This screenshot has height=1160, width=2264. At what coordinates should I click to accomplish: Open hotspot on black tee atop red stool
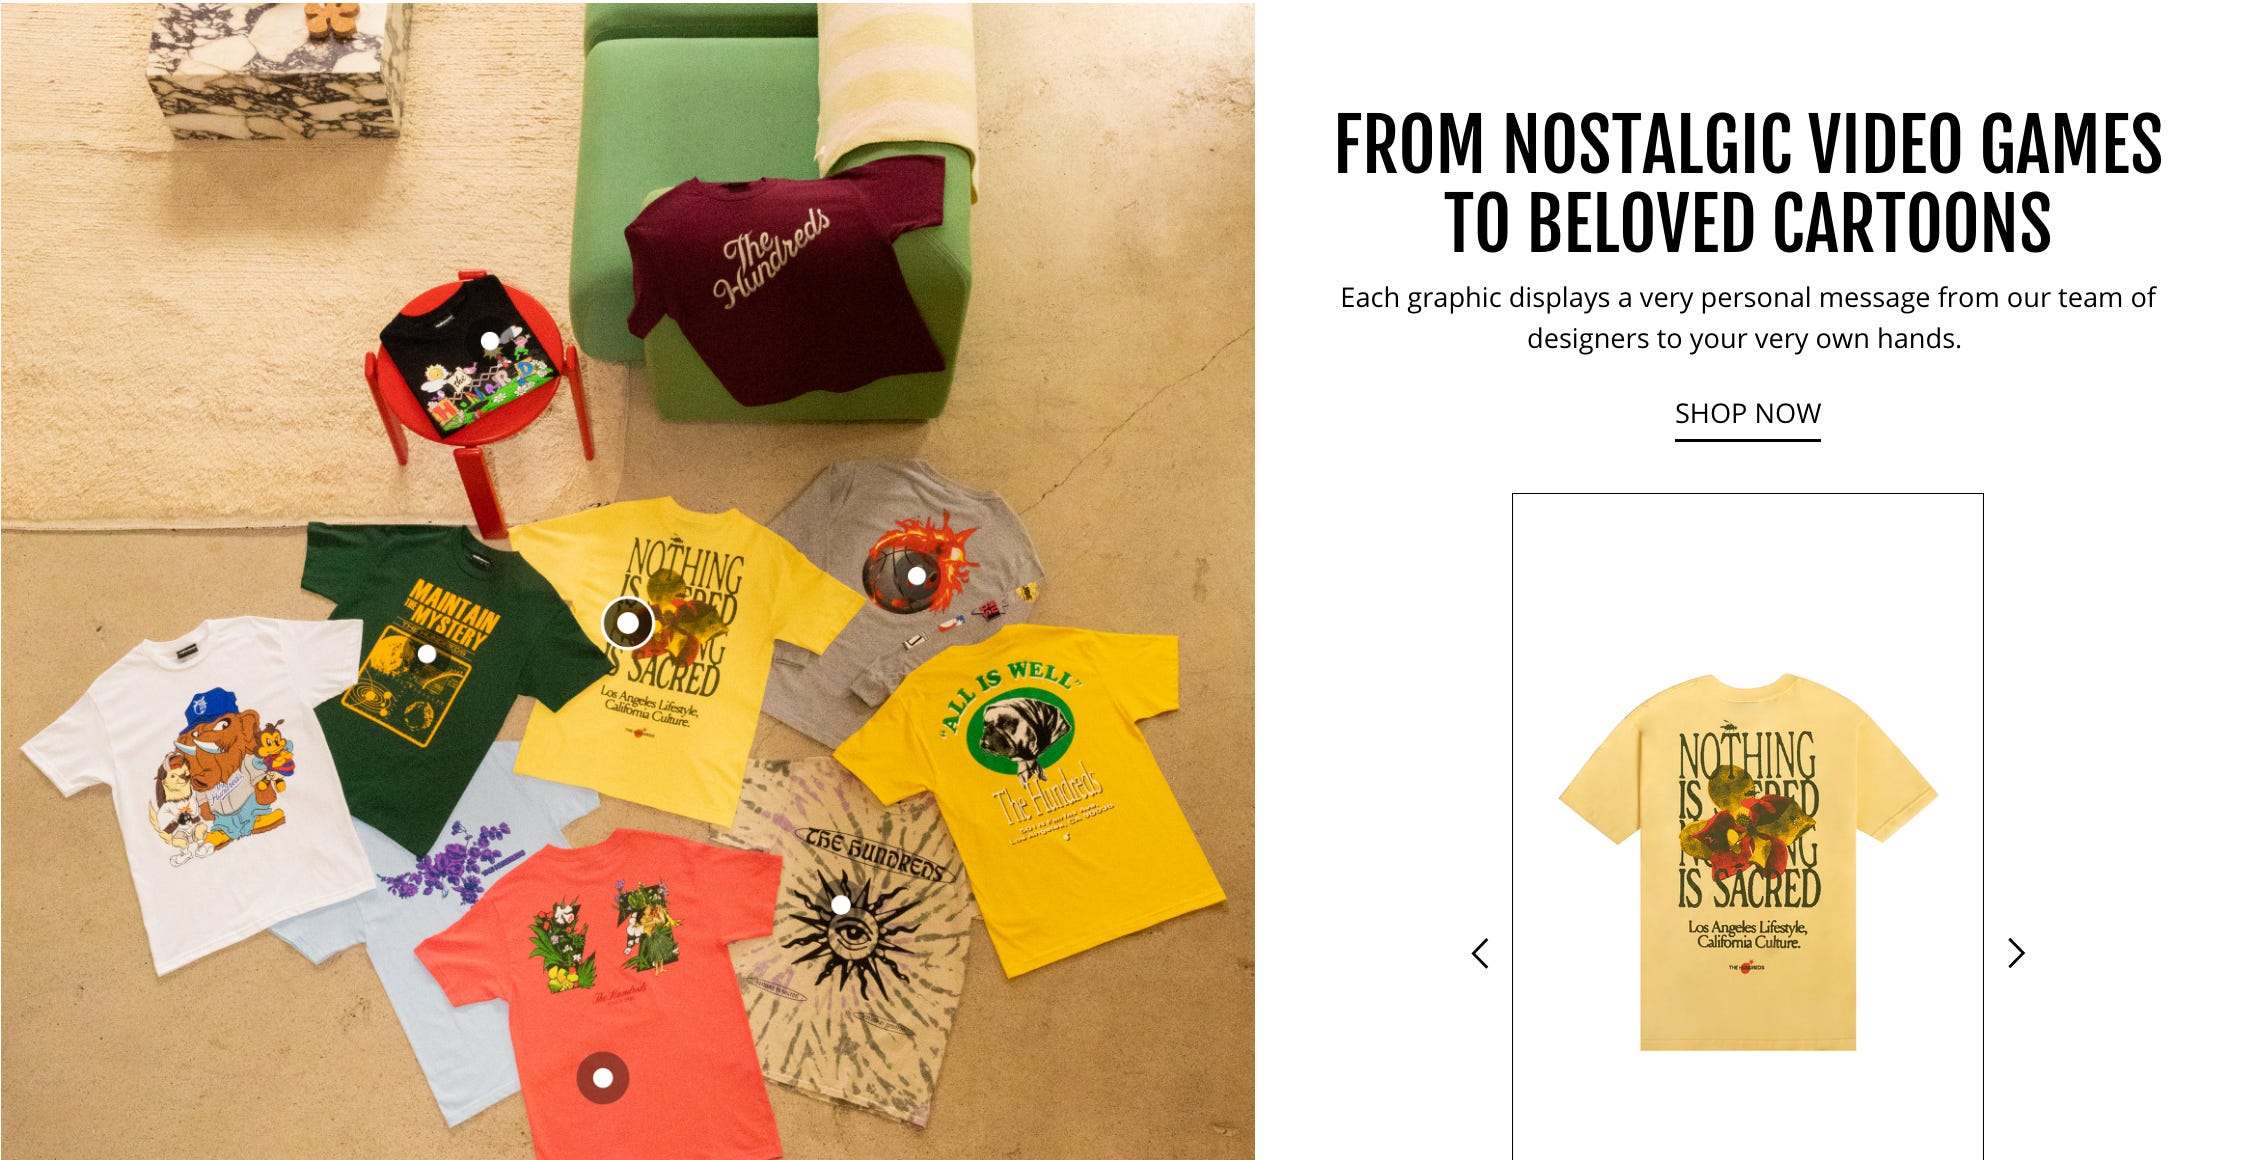point(490,341)
